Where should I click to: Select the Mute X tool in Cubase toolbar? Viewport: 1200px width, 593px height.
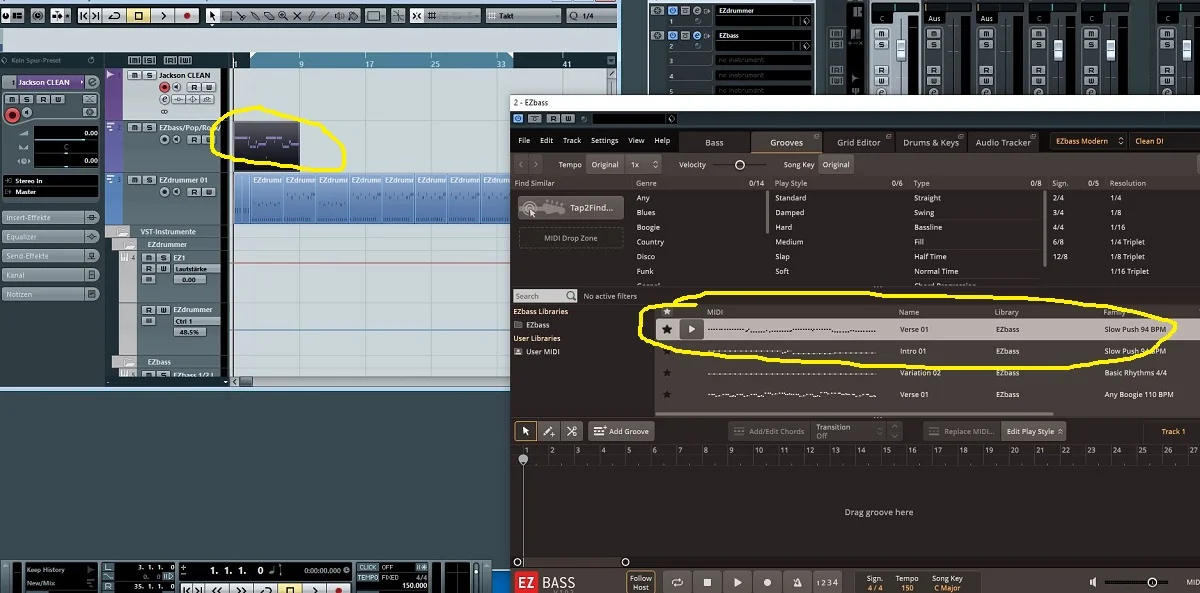(x=297, y=16)
